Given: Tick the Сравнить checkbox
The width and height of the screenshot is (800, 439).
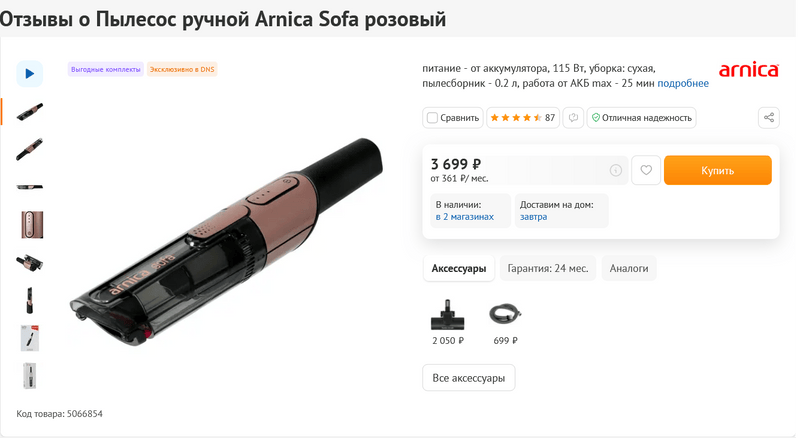Looking at the screenshot, I should [433, 118].
